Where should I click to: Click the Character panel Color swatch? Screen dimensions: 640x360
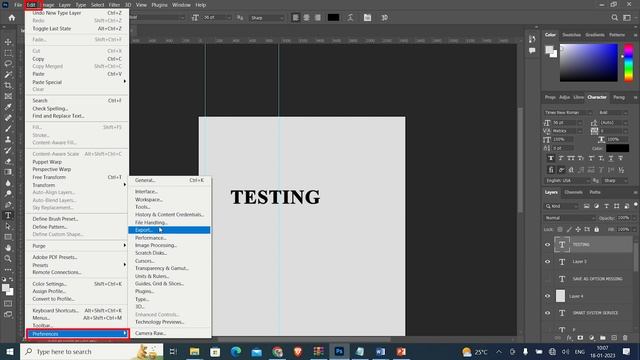(617, 148)
